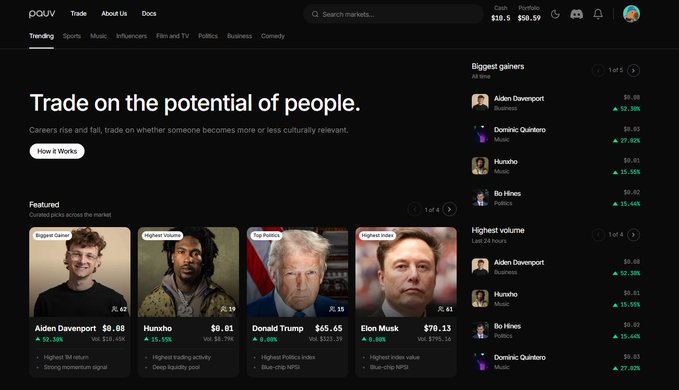679x390 pixels.
Task: Open Elon Musk featured card photo
Action: click(x=406, y=272)
